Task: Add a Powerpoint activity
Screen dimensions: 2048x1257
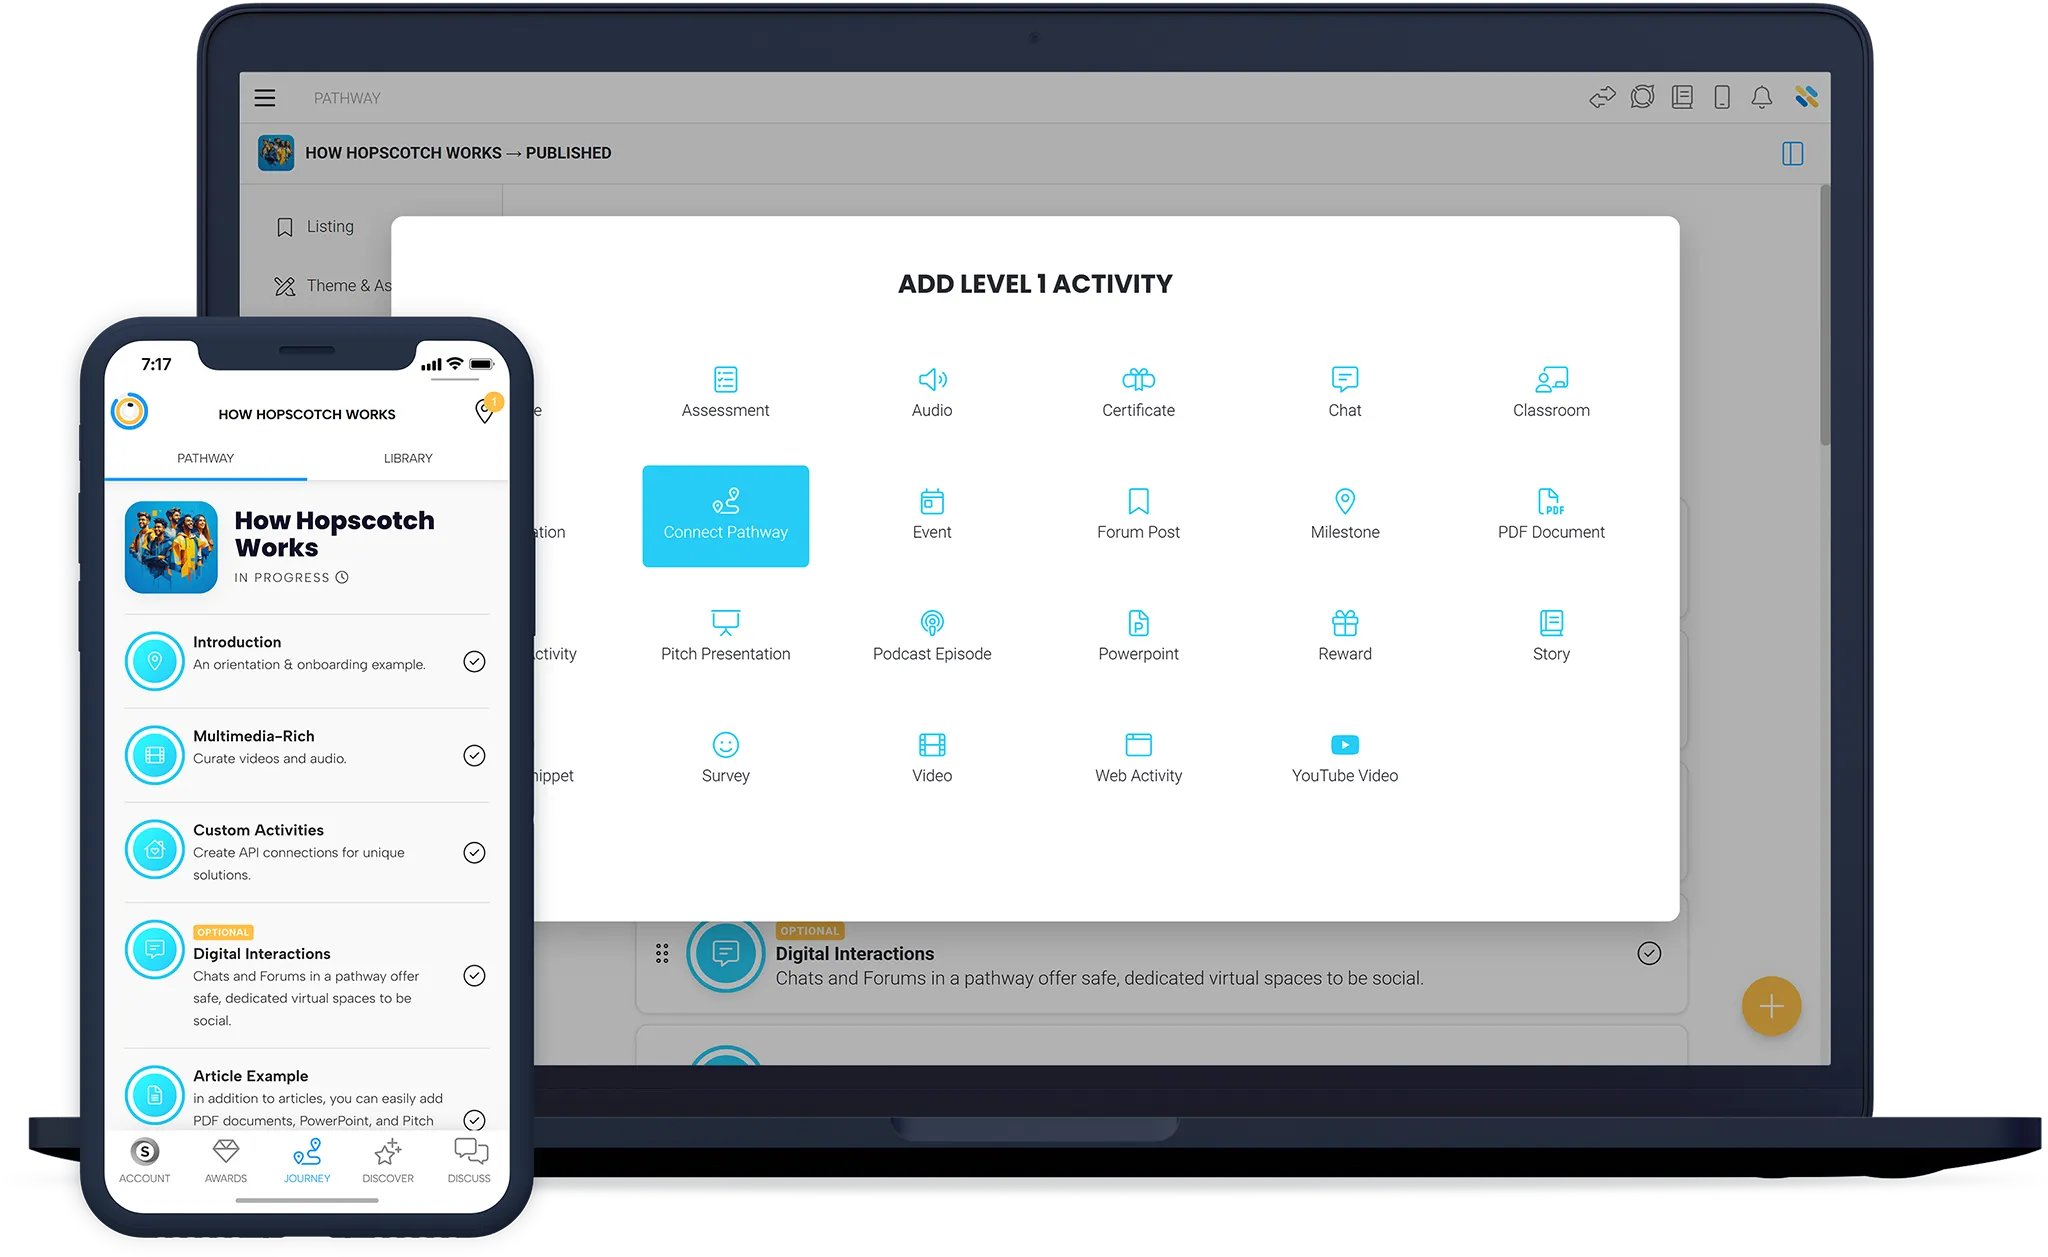Action: tap(1138, 637)
